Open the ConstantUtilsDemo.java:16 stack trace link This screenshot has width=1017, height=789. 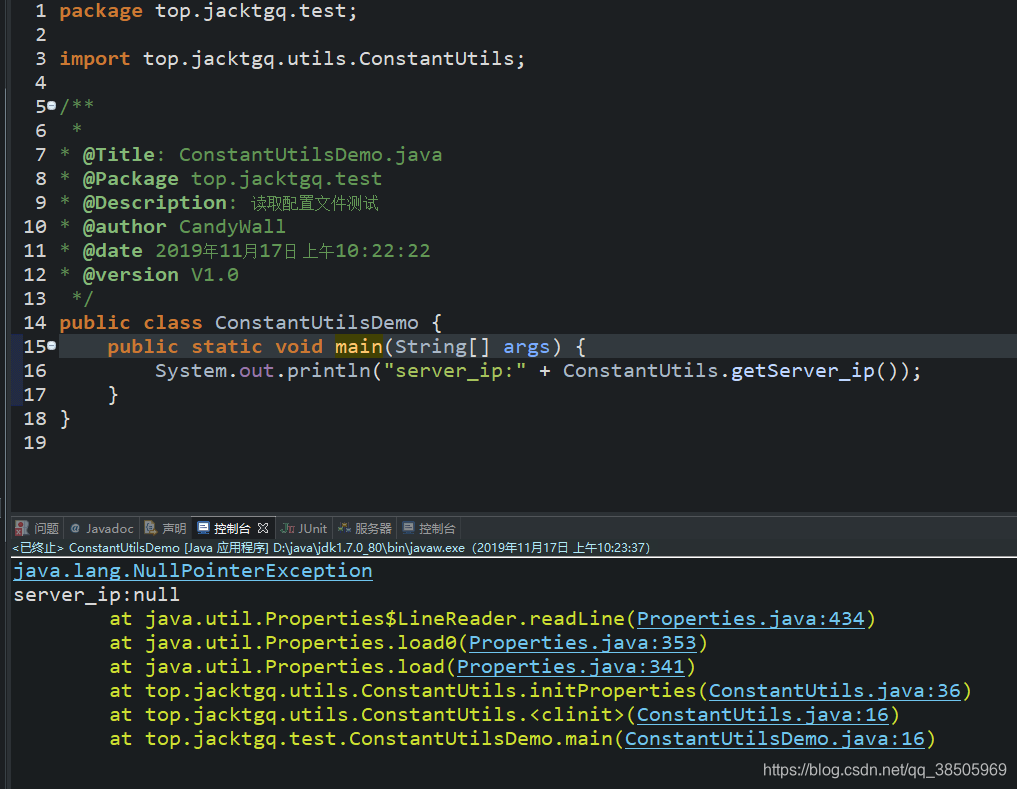774,738
